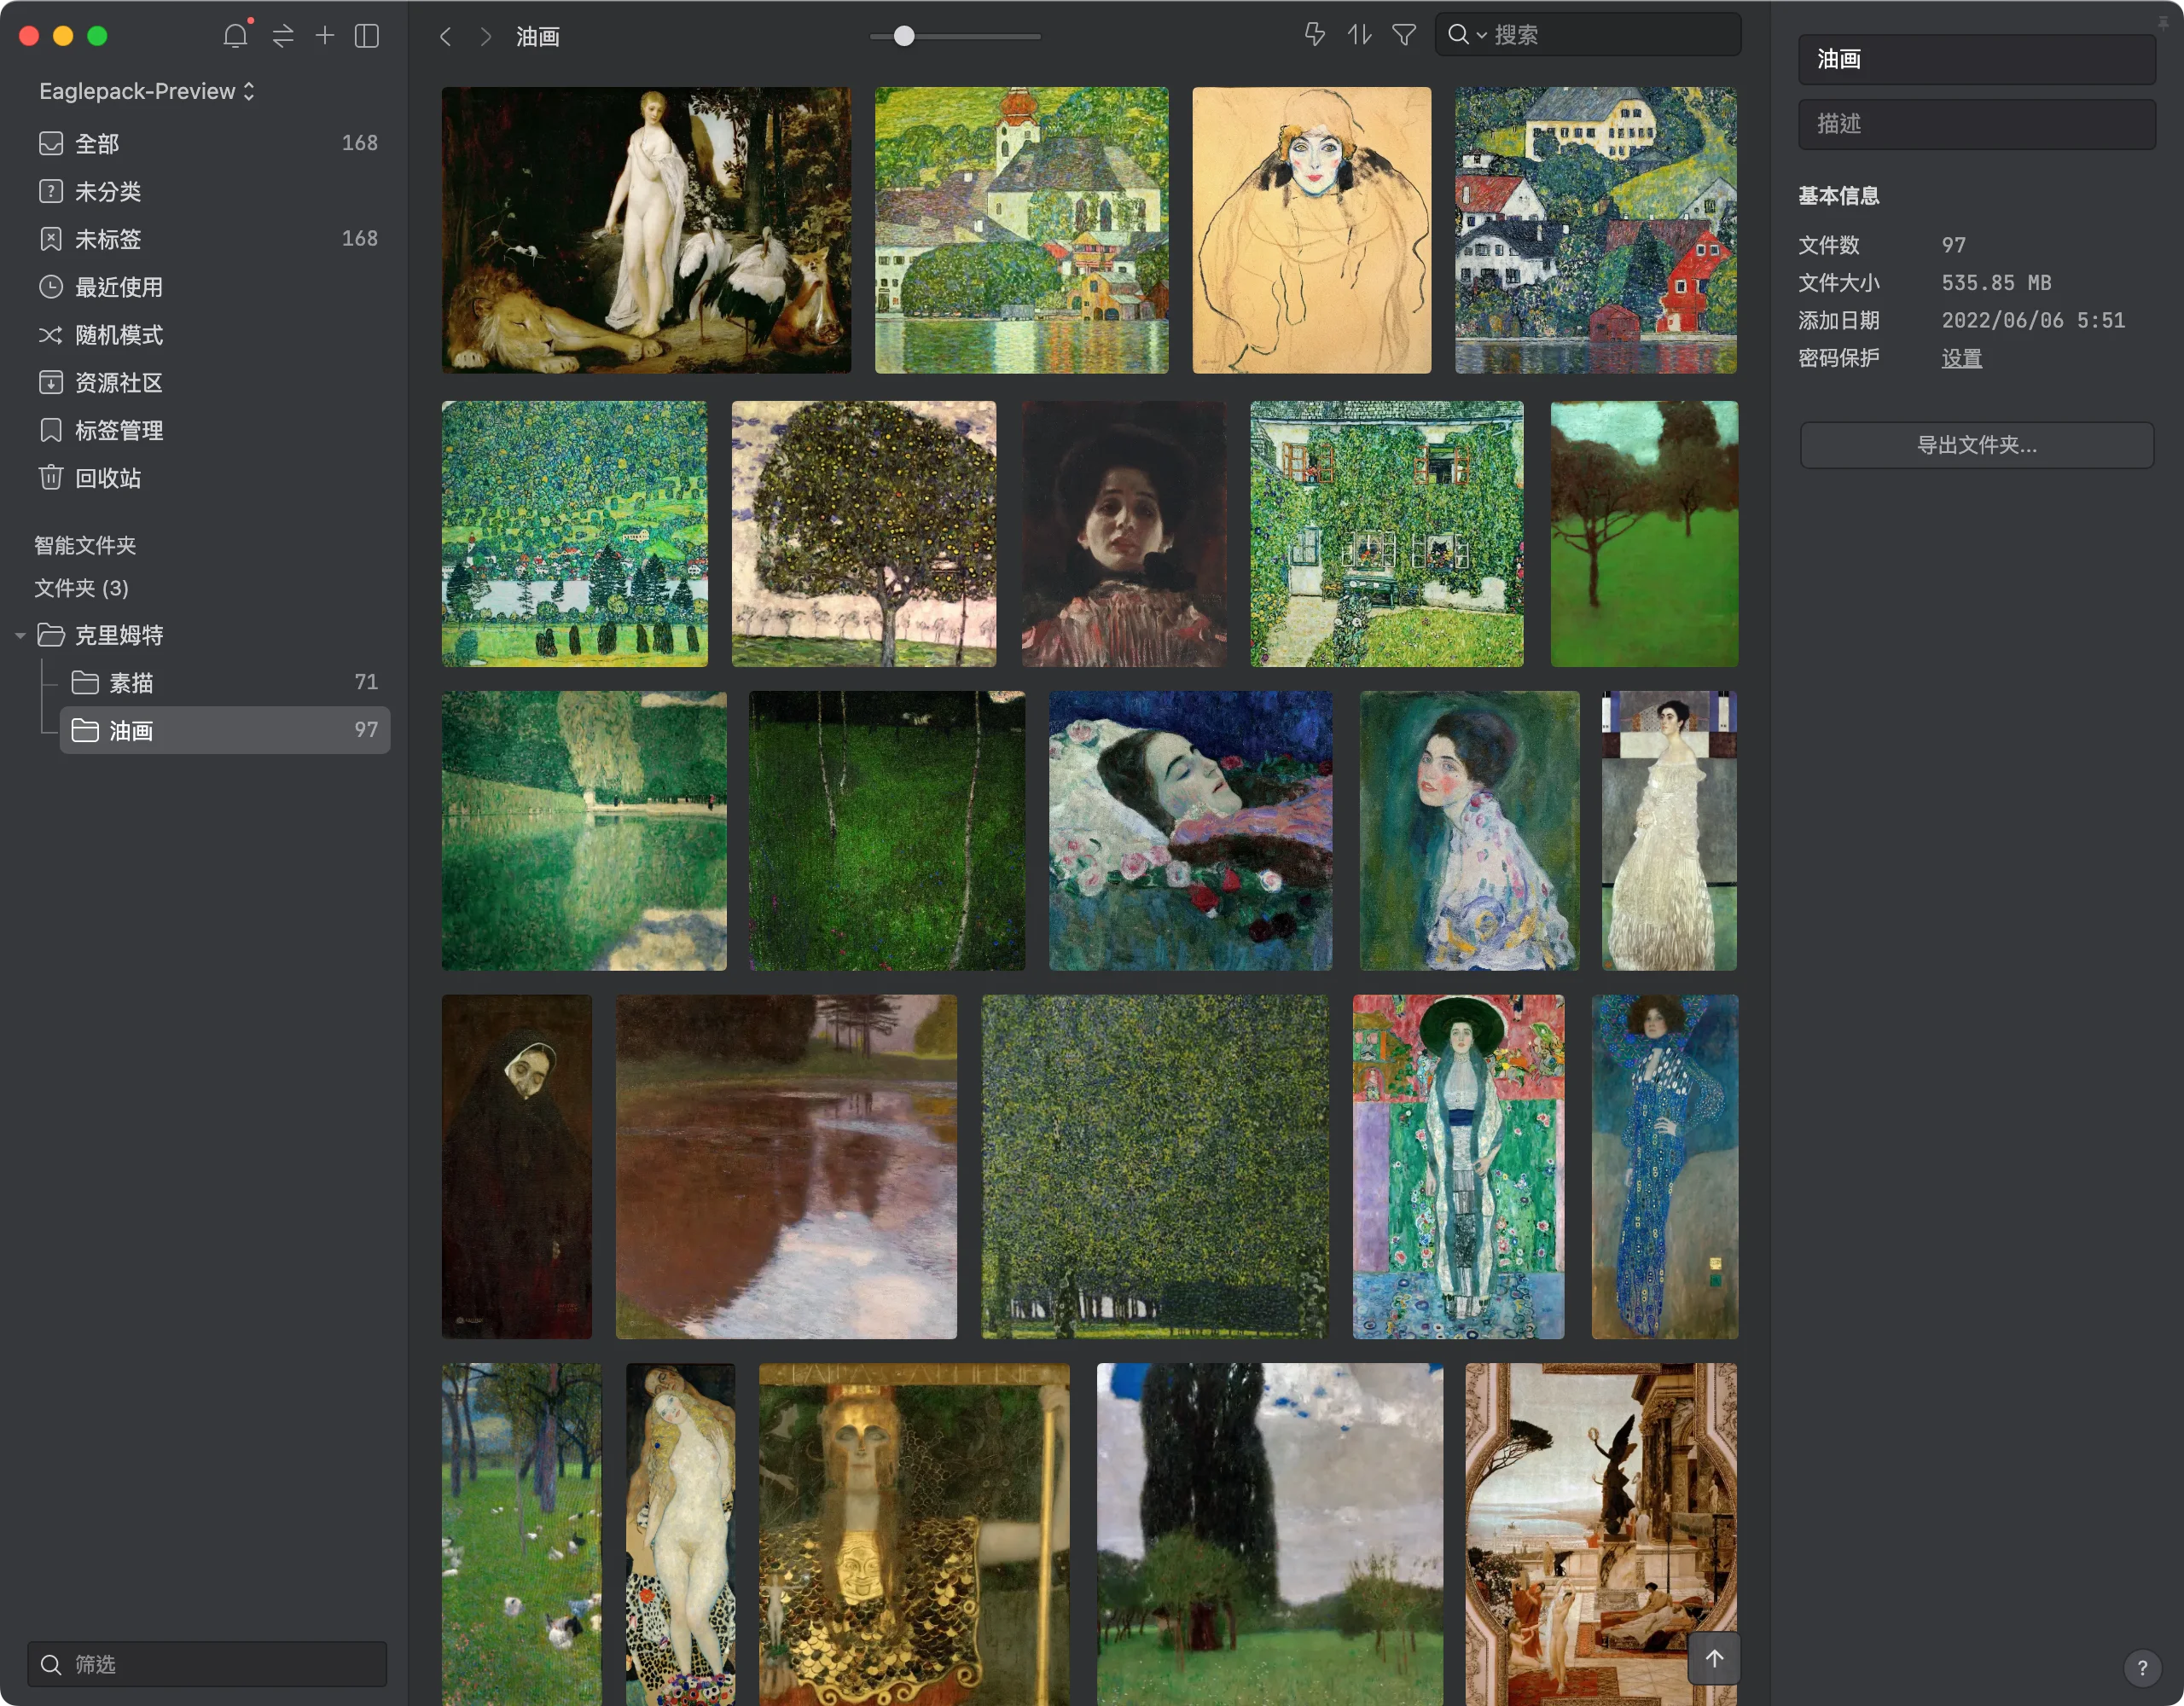Click the switch library arrows icon
Image resolution: width=2184 pixels, height=1706 pixels.
[x=283, y=36]
